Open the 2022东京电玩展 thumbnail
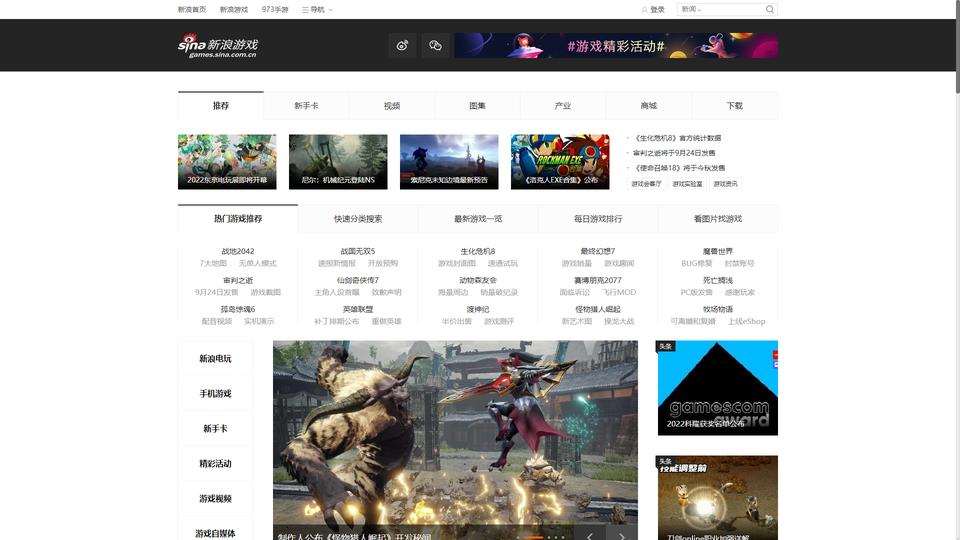Viewport: 960px width, 540px height. (x=227, y=162)
